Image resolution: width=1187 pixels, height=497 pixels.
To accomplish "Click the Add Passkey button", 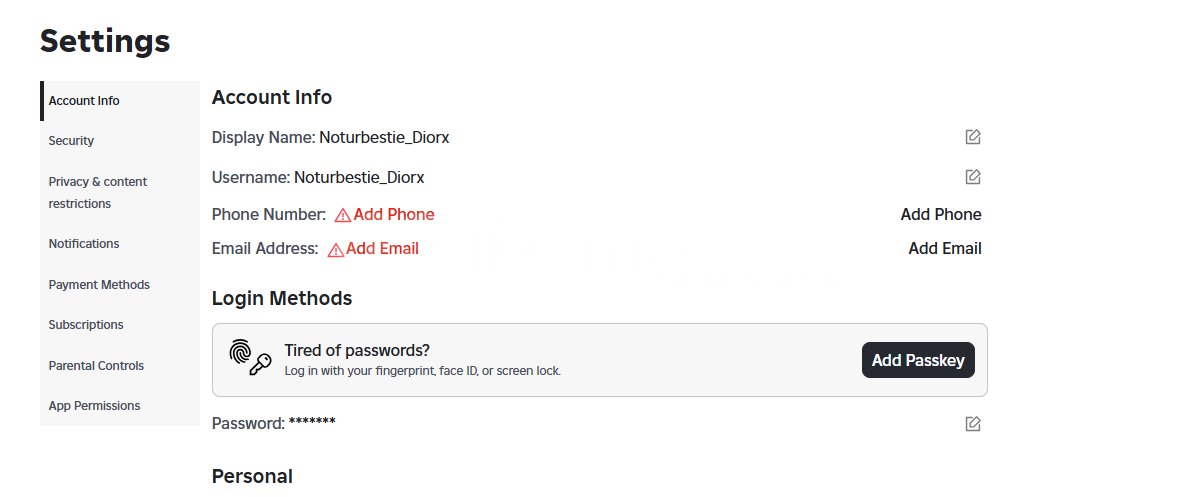I will point(918,360).
